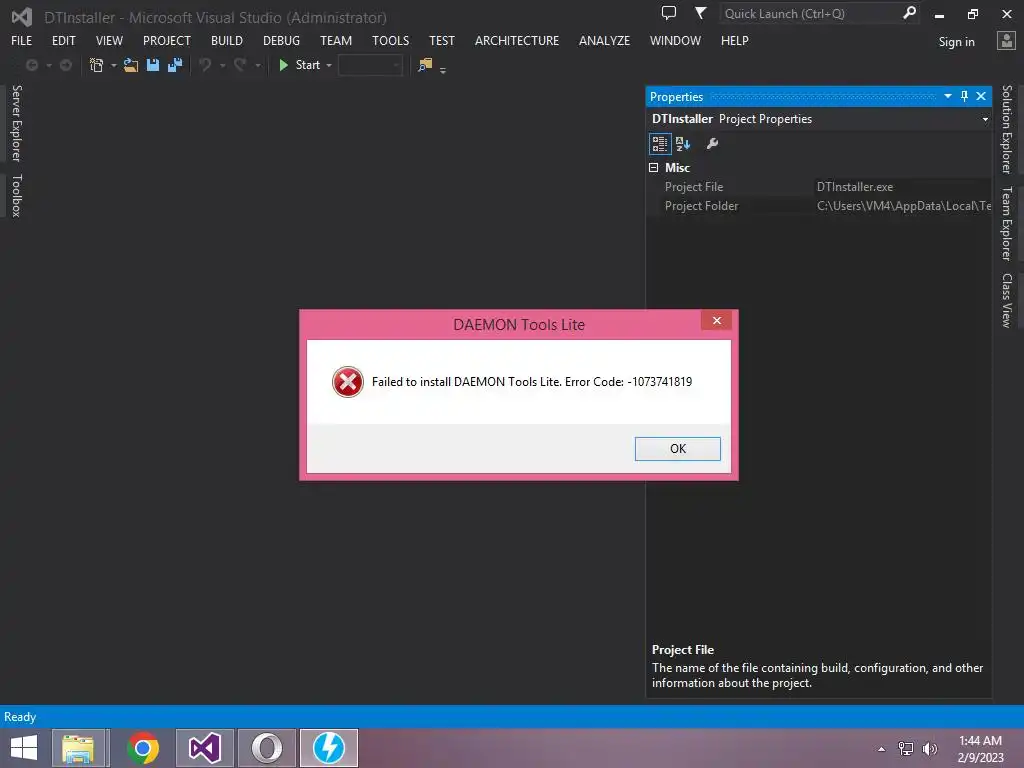Click the Redo toolbar icon
Image resolution: width=1024 pixels, height=768 pixels.
tap(240, 65)
